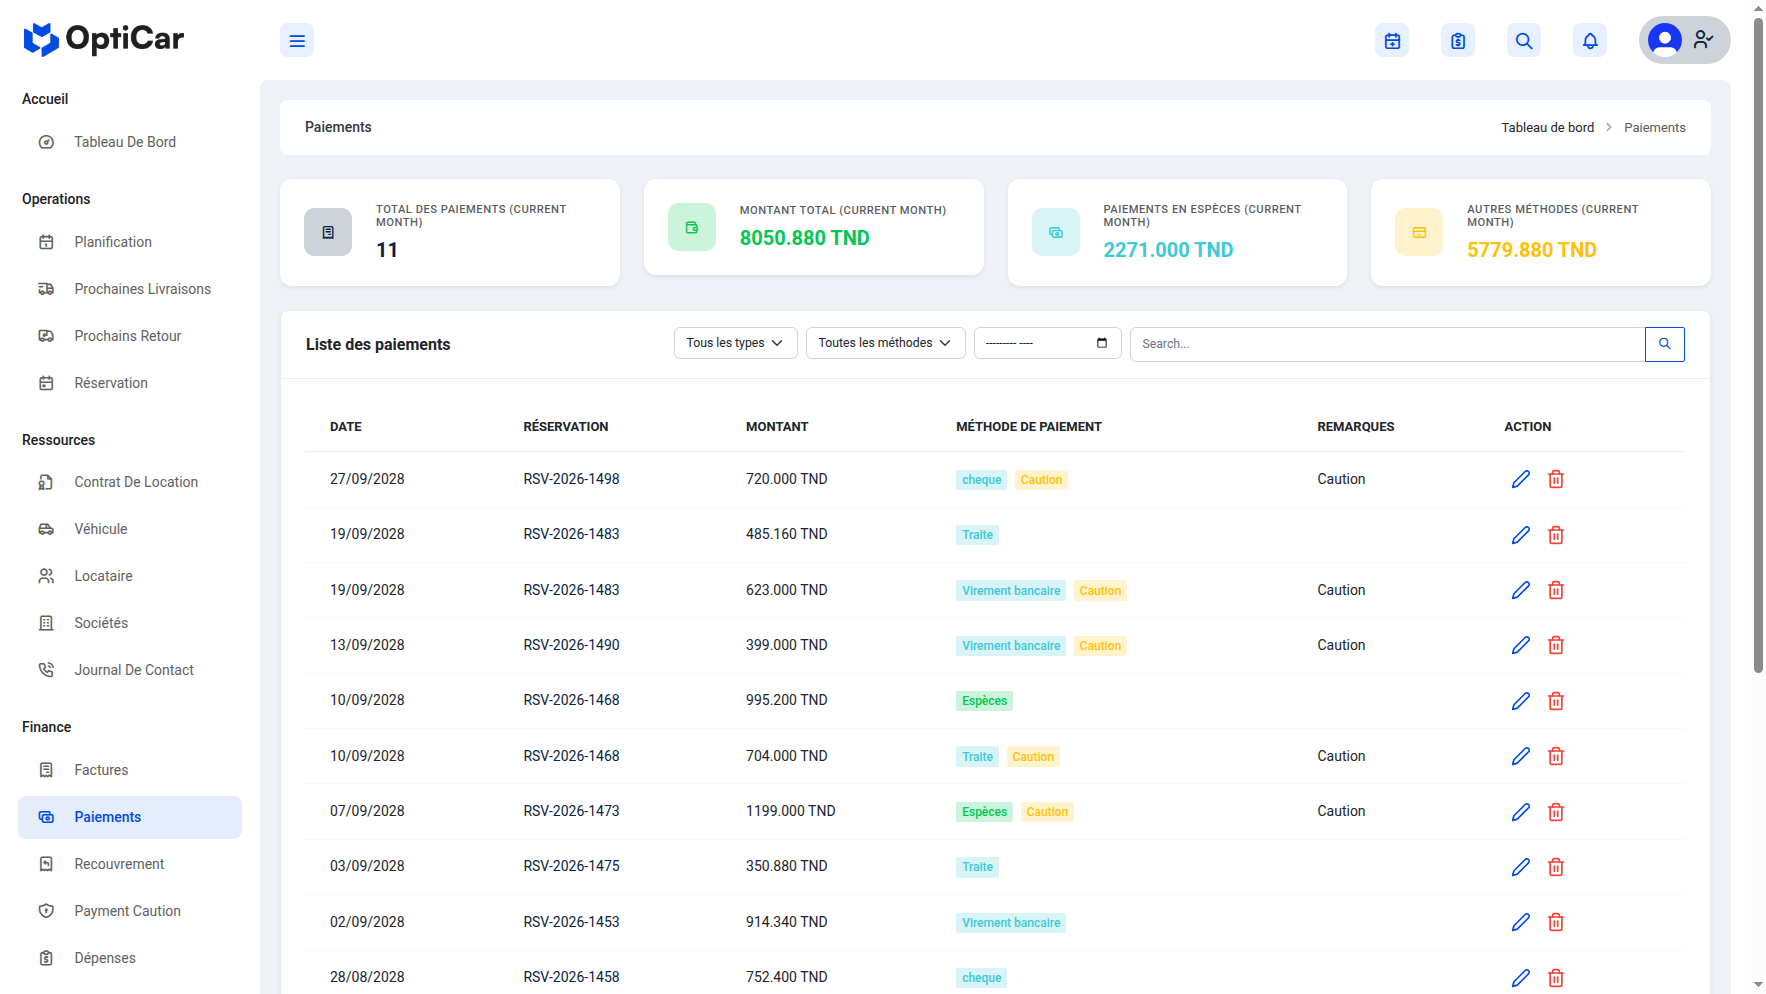The image size is (1766, 994).
Task: Delete the 995.200 TND payment
Action: [x=1556, y=701]
